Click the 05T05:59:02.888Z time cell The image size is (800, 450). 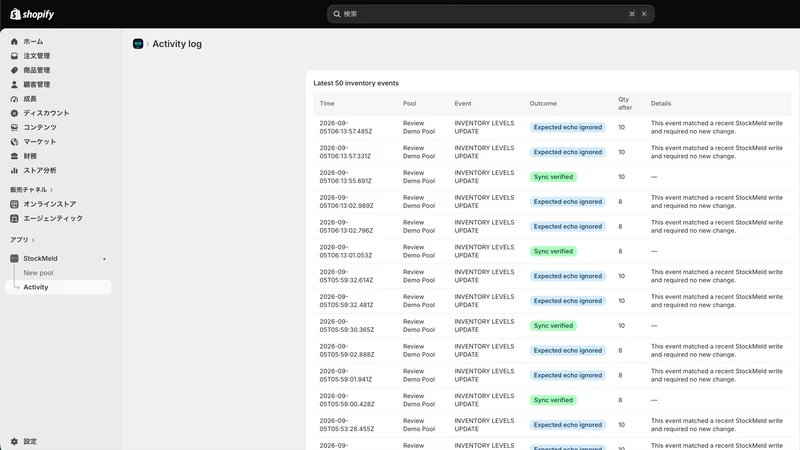(x=347, y=351)
